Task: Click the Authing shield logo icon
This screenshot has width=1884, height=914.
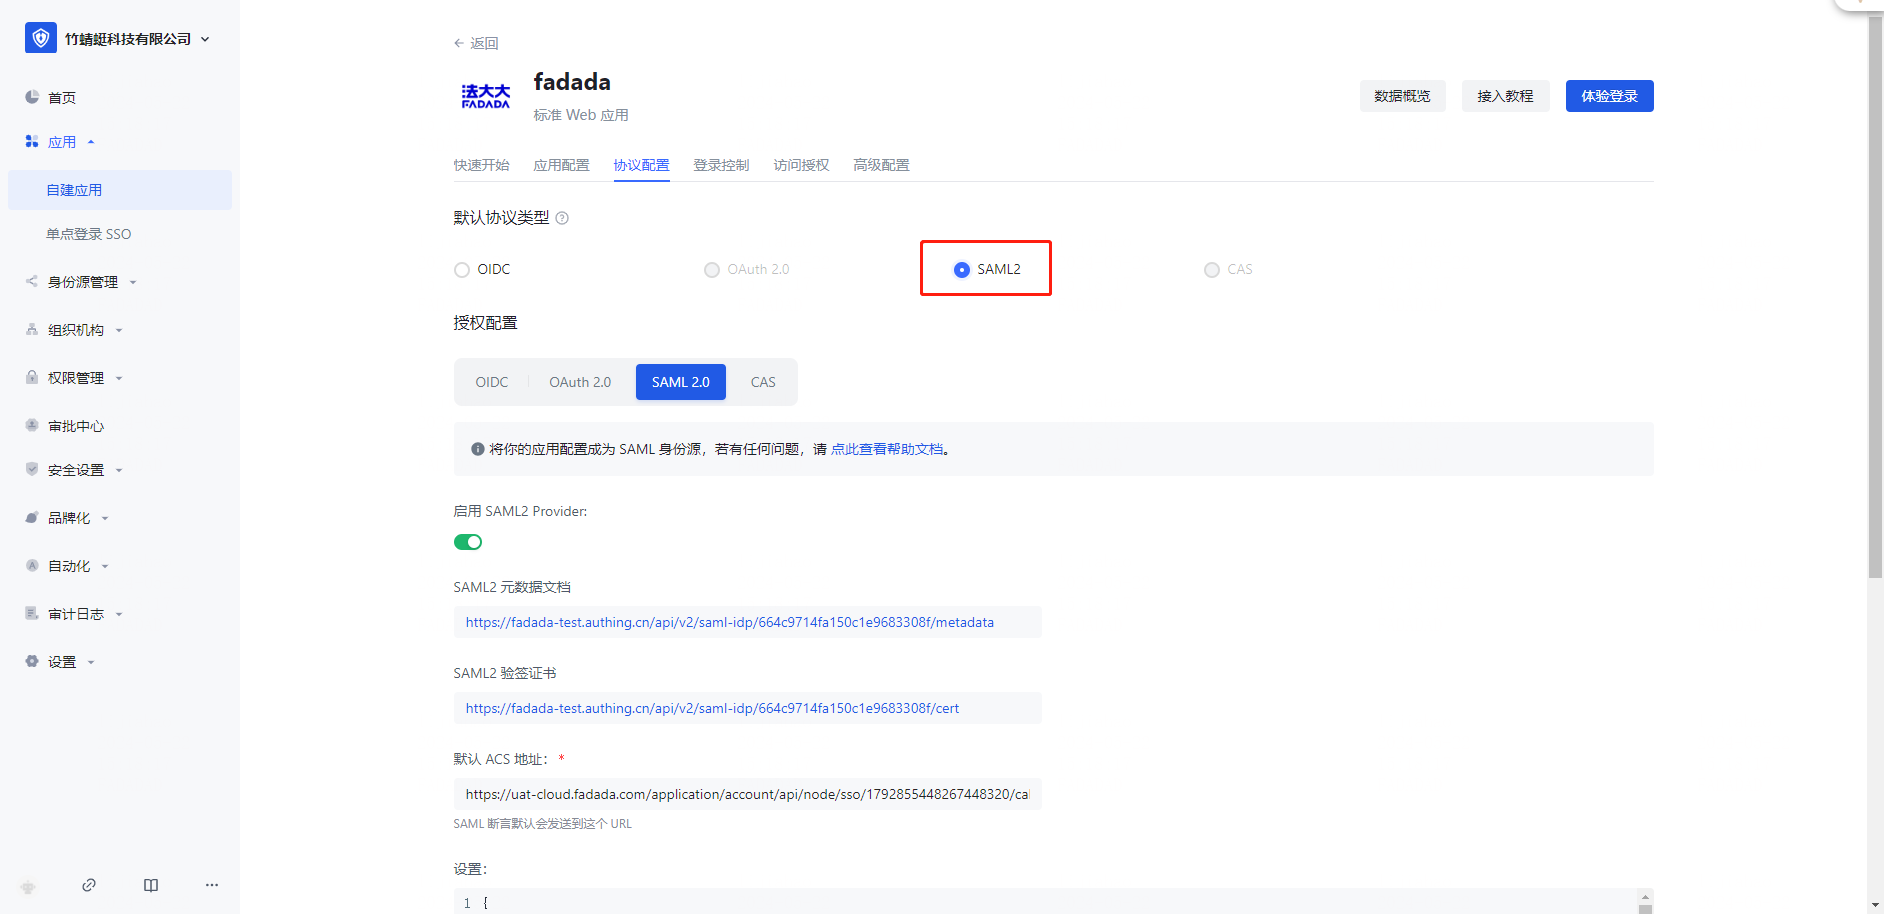Action: tap(41, 38)
